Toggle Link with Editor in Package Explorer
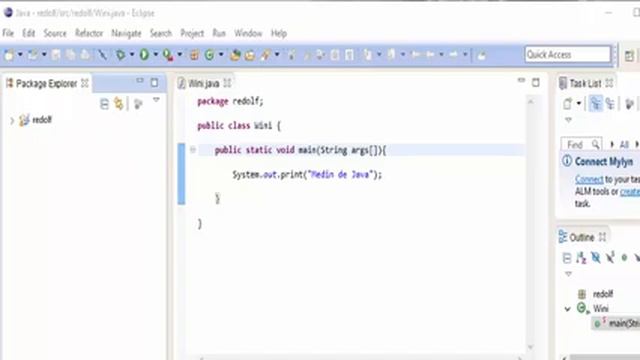 [119, 104]
